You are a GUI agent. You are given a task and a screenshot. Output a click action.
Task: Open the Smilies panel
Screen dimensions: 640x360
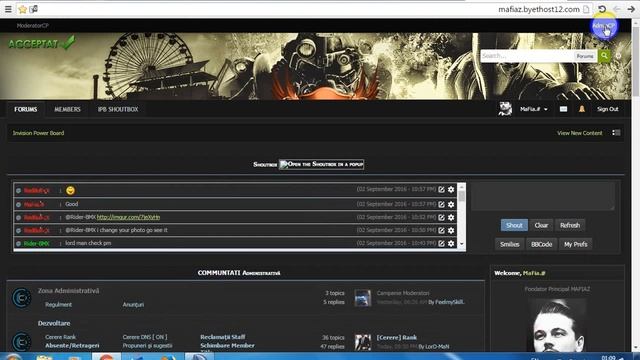tap(509, 244)
